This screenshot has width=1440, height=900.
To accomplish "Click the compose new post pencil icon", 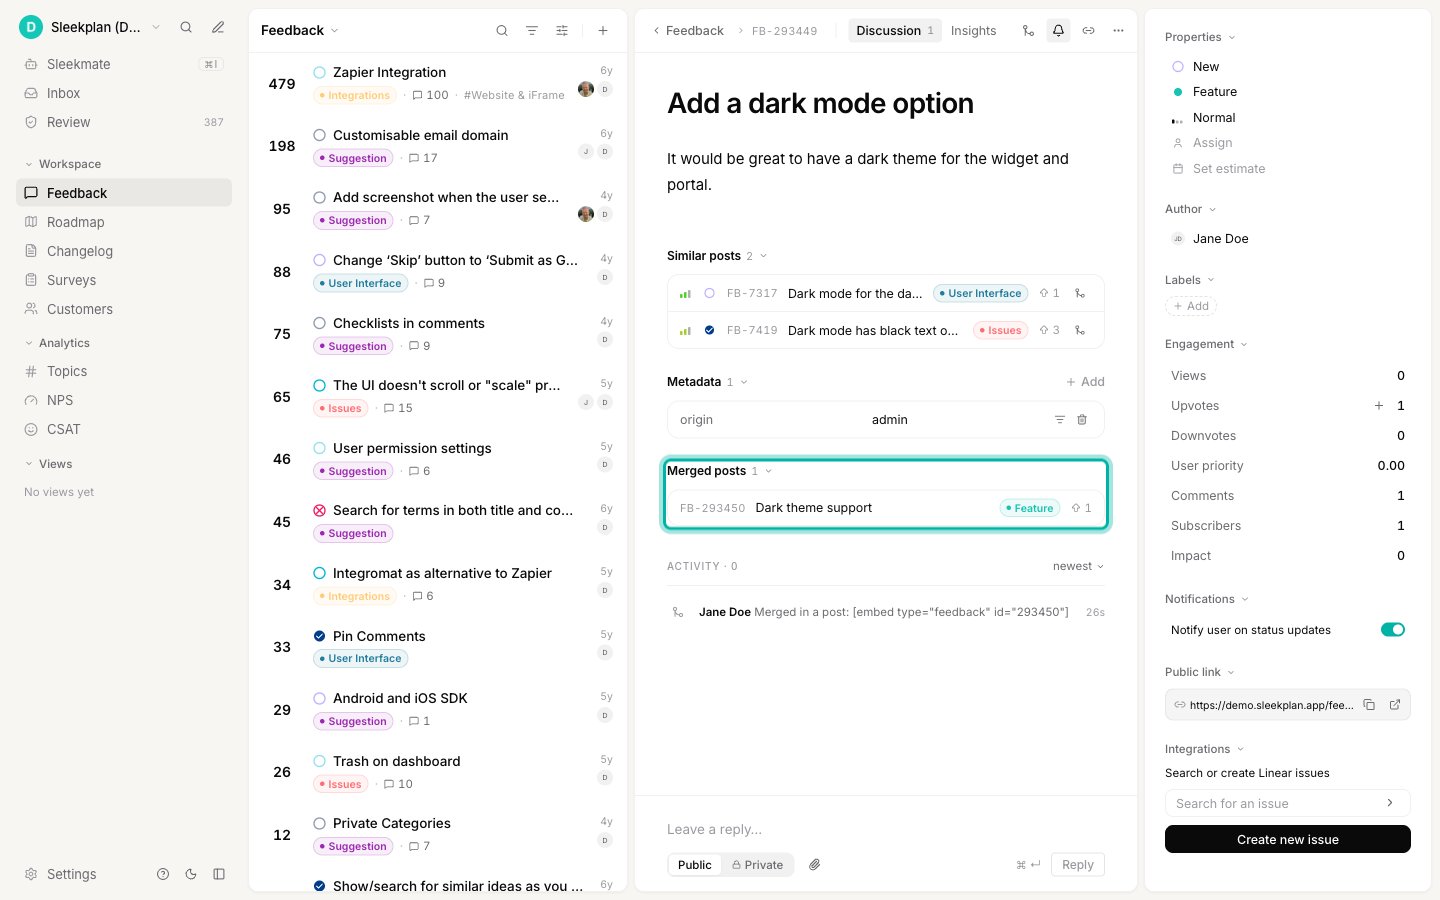I will 218,28.
